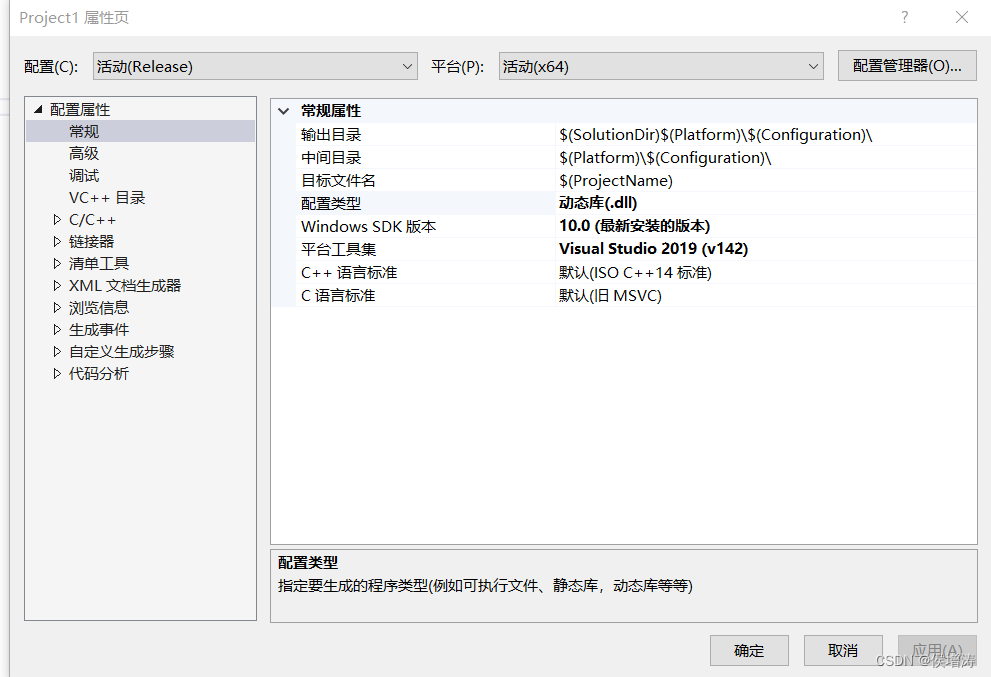Click the 应用(A) button

937,650
